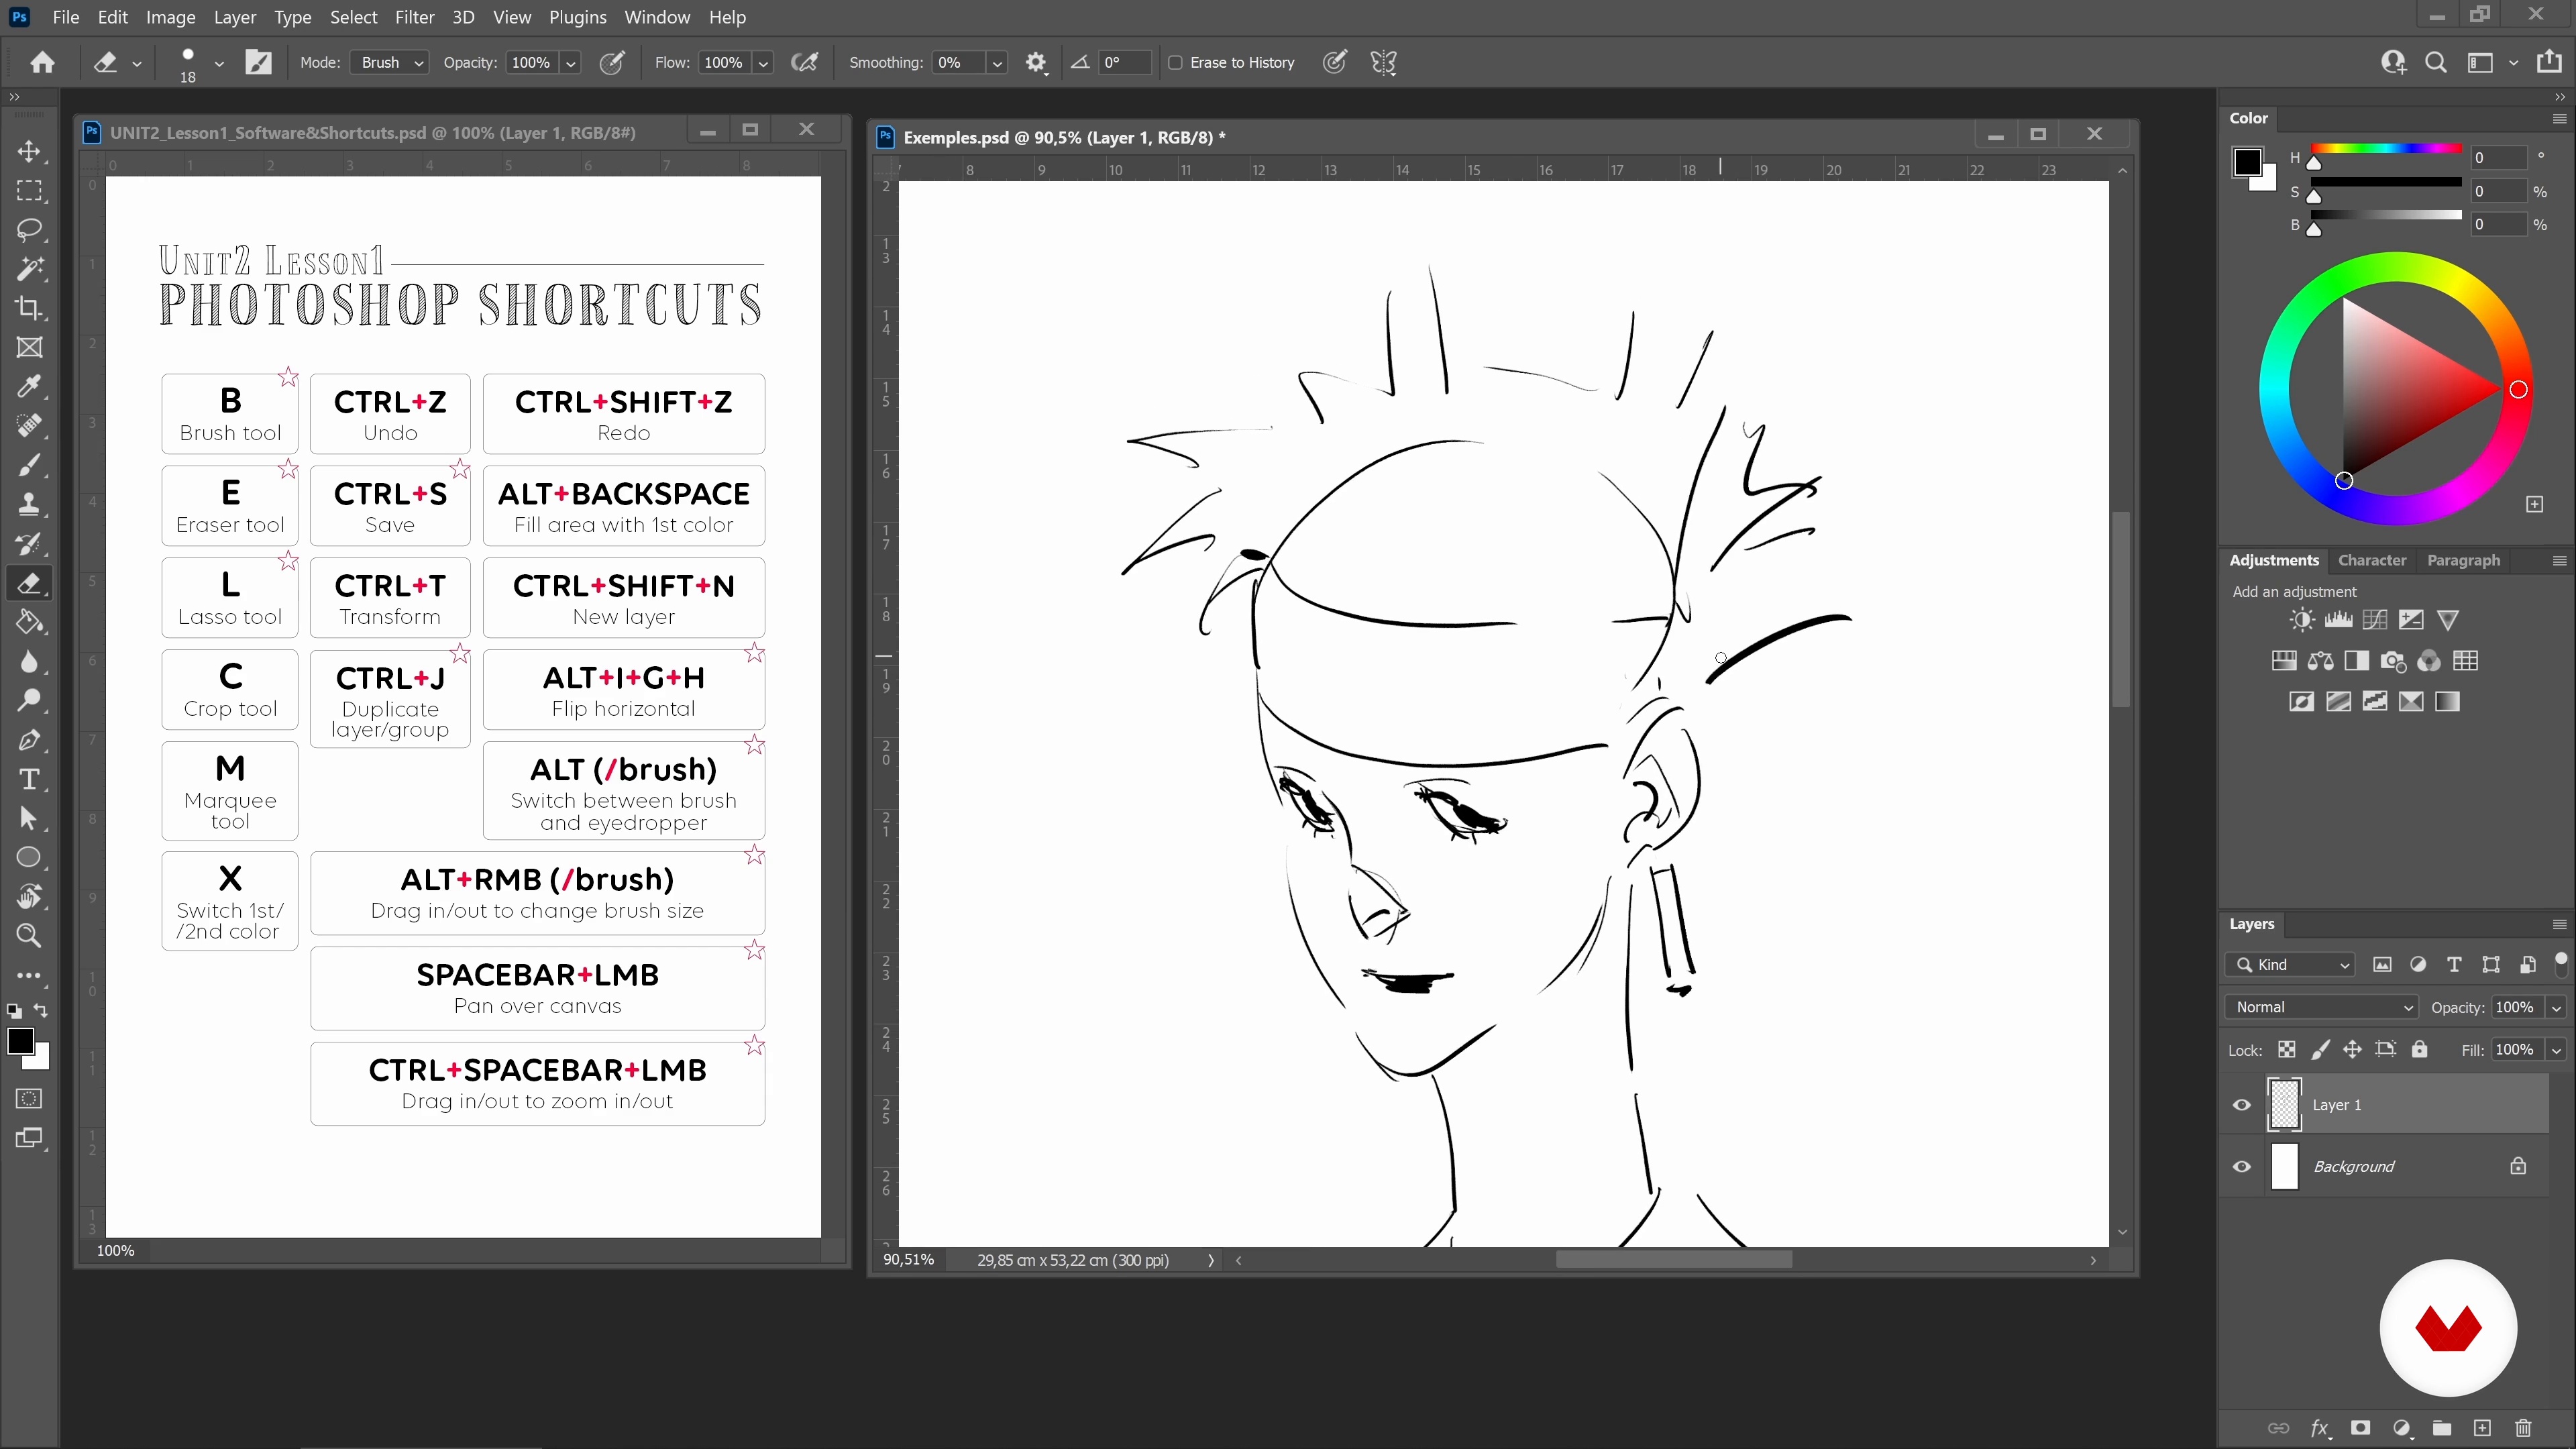Enable Erase to History checkbox

tap(1176, 63)
